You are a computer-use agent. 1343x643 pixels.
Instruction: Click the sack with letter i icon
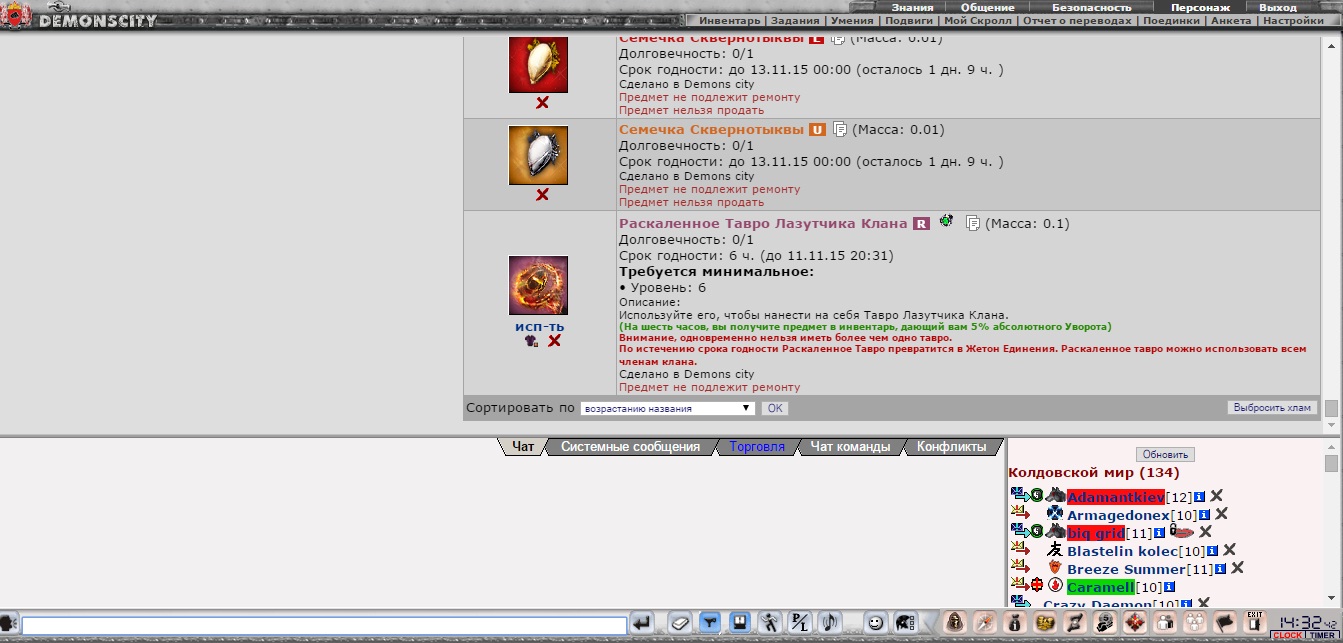(1015, 623)
